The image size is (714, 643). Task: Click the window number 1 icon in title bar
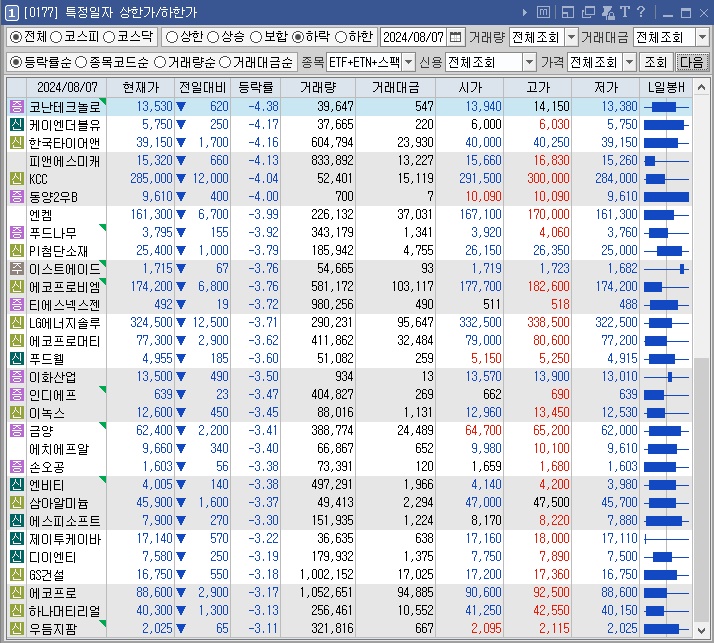[12, 13]
